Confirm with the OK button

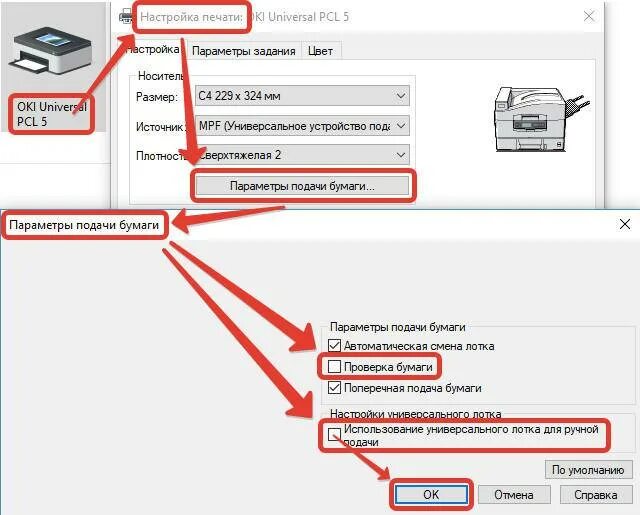(x=431, y=495)
